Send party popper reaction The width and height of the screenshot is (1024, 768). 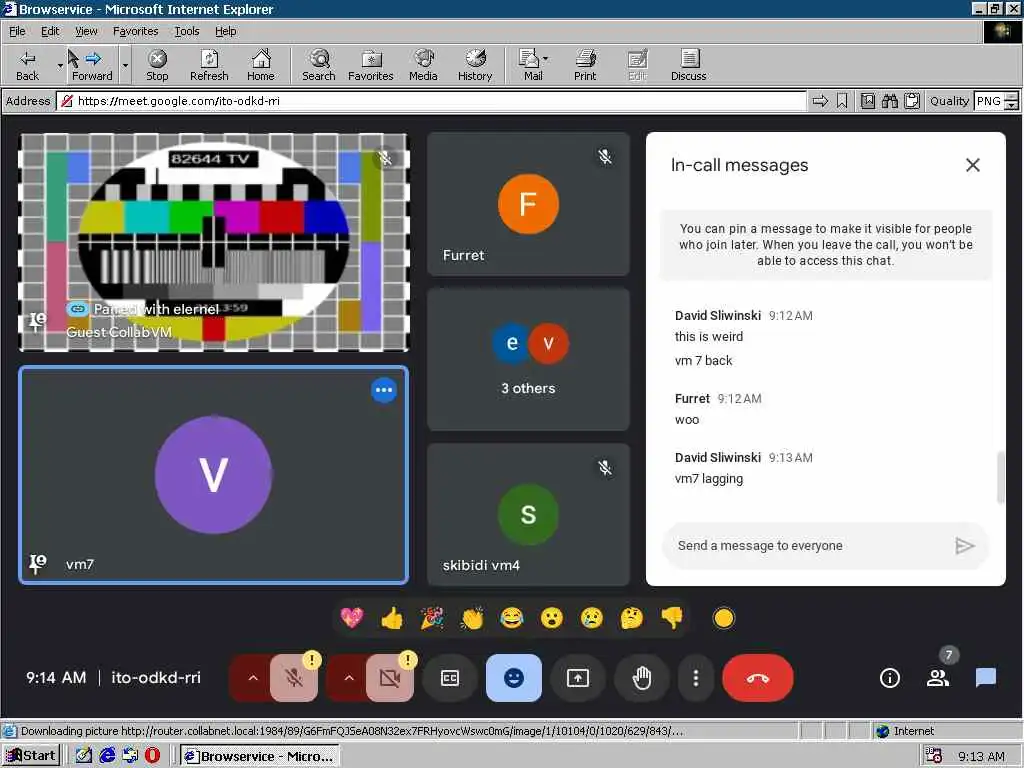coord(432,618)
